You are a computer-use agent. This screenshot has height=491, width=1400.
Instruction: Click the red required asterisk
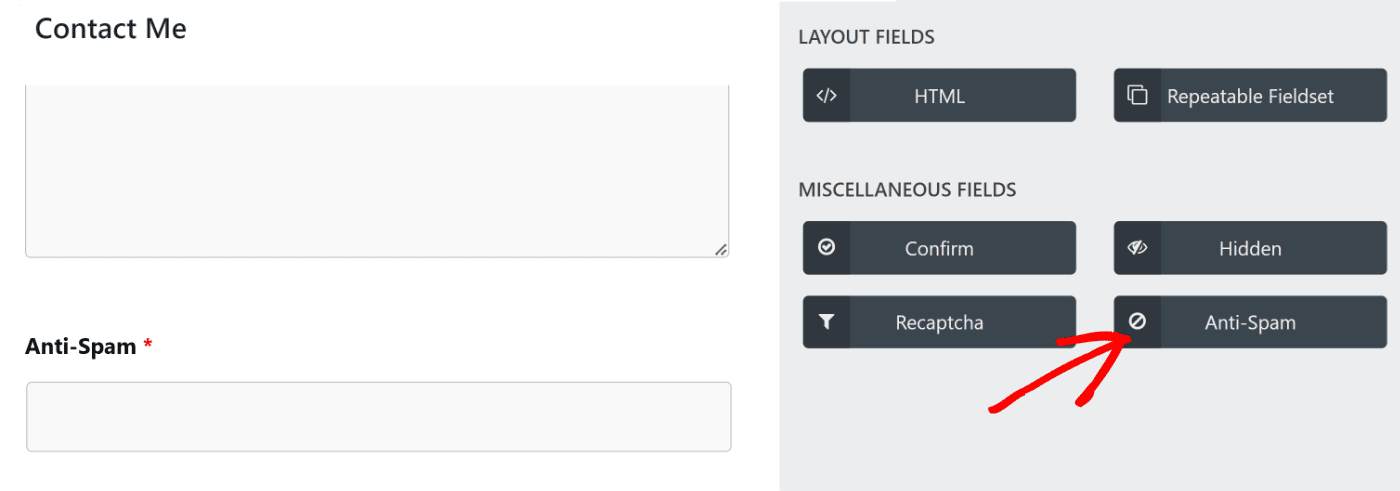148,345
